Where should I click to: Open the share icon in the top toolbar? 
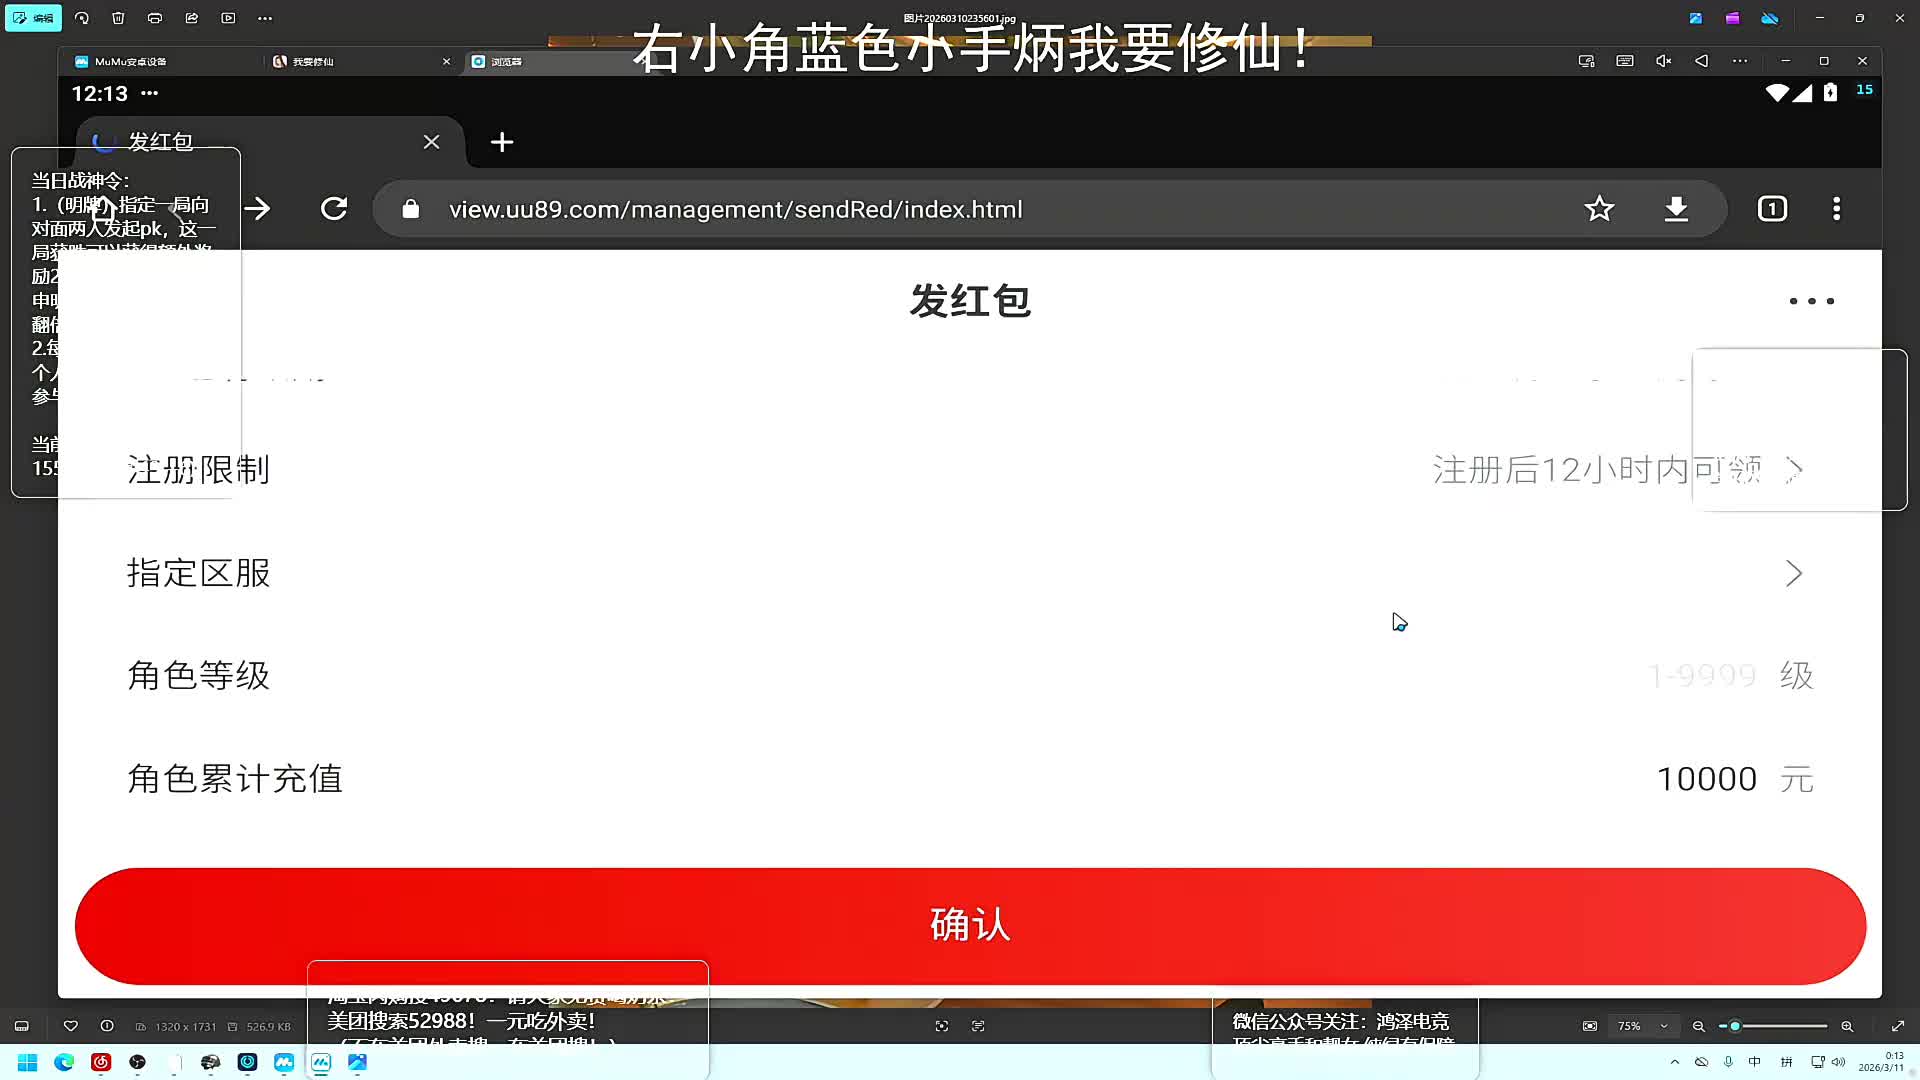pyautogui.click(x=192, y=18)
